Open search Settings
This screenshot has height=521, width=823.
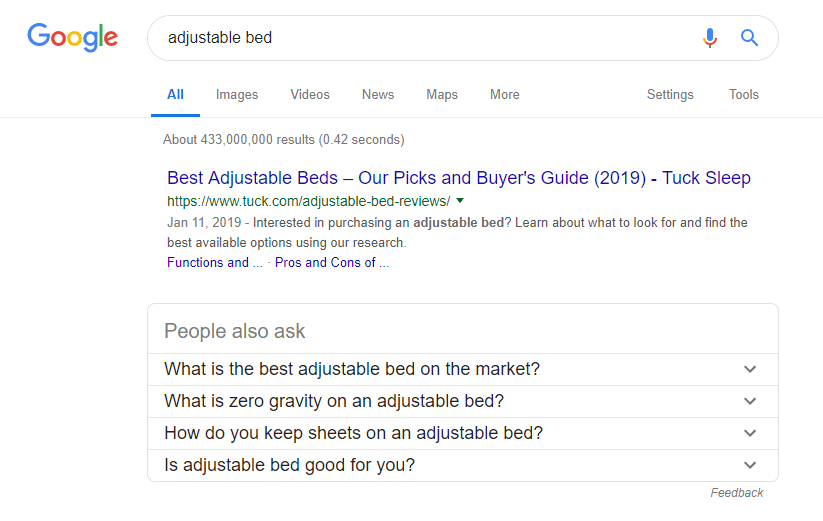(x=670, y=95)
